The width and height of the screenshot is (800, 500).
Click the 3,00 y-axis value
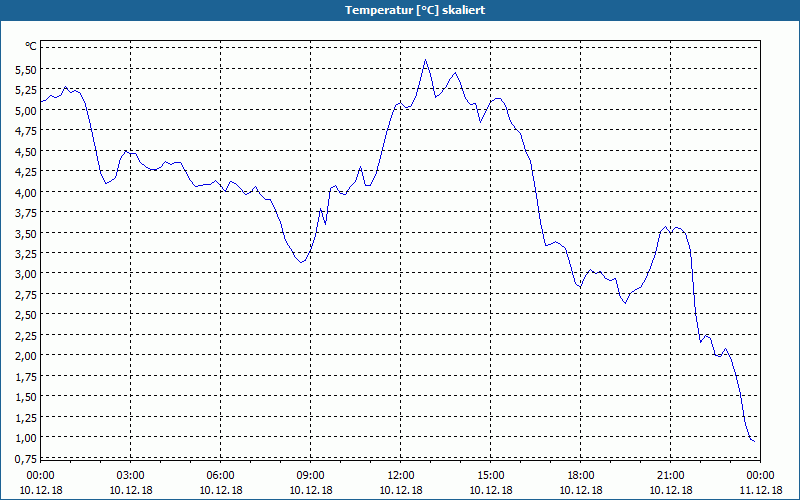tap(26, 274)
